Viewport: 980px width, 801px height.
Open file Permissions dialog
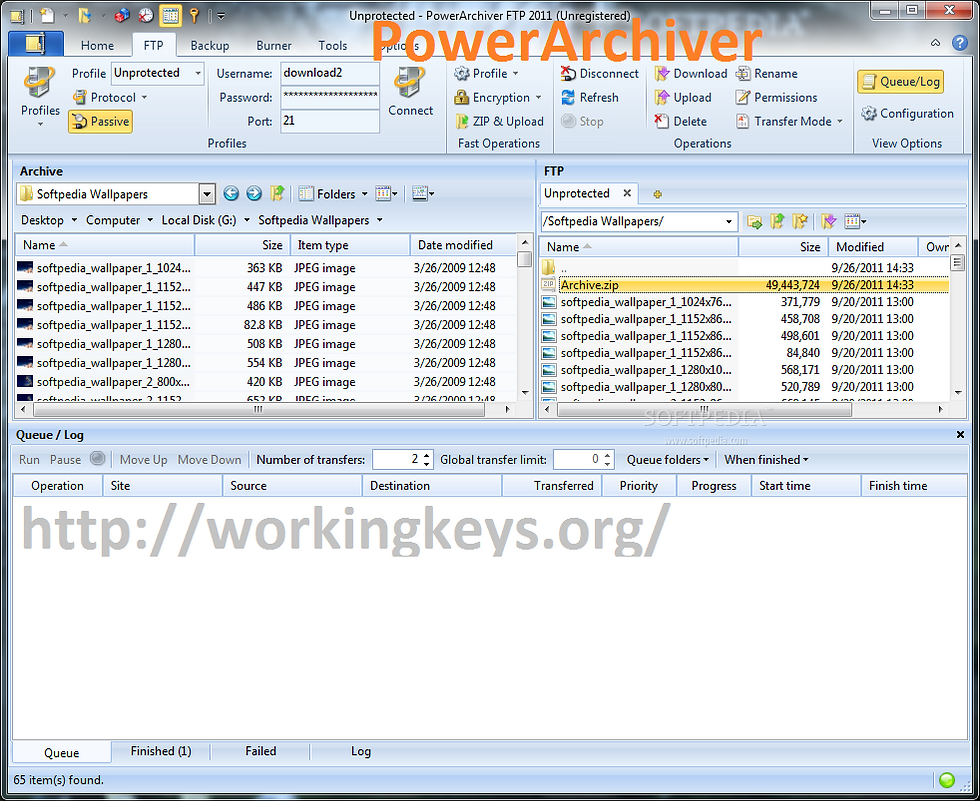tap(776, 97)
